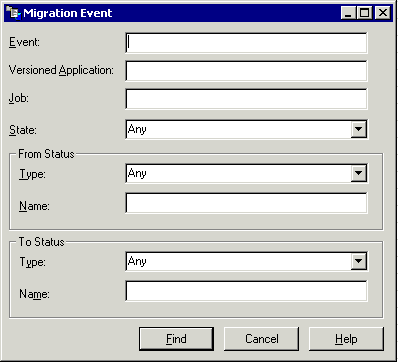Click the To Status group label
Image resolution: width=398 pixels, height=362 pixels.
41,242
